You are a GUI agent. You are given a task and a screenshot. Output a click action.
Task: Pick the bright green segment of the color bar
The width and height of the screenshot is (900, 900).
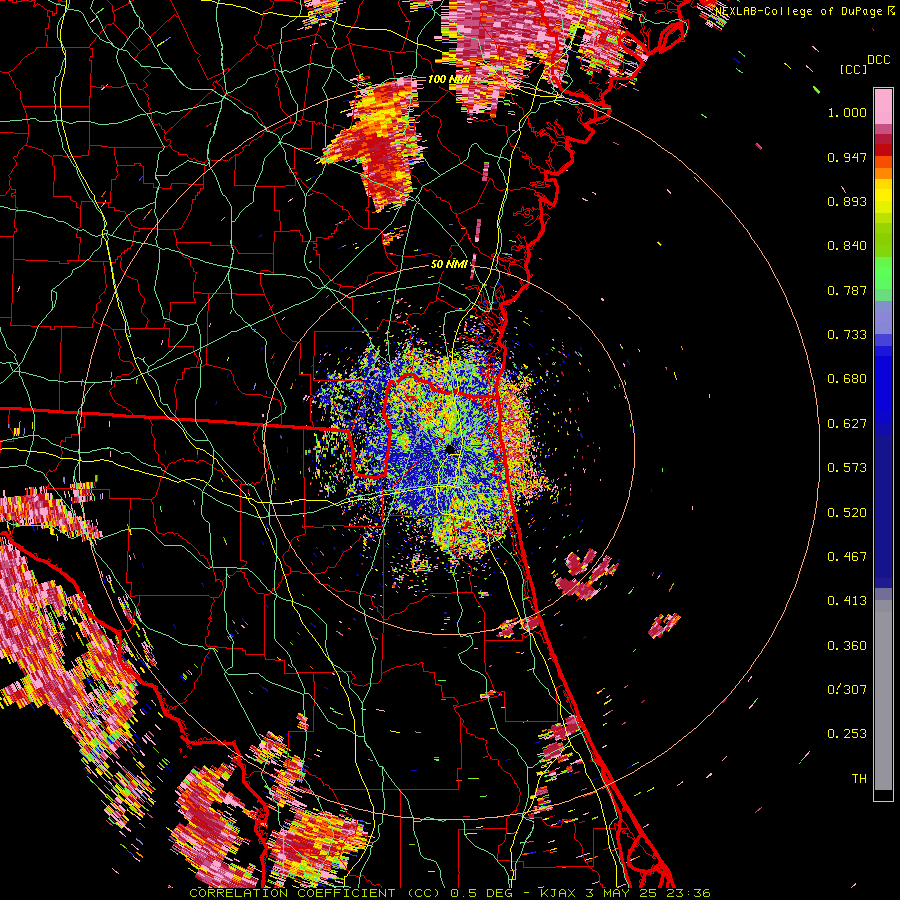(883, 273)
